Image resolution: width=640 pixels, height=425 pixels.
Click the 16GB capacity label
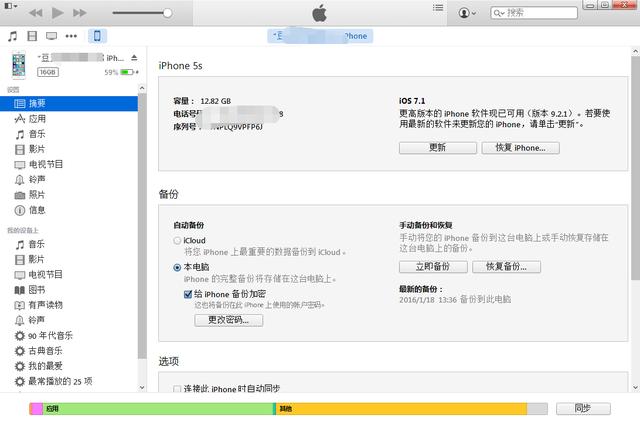[x=48, y=72]
